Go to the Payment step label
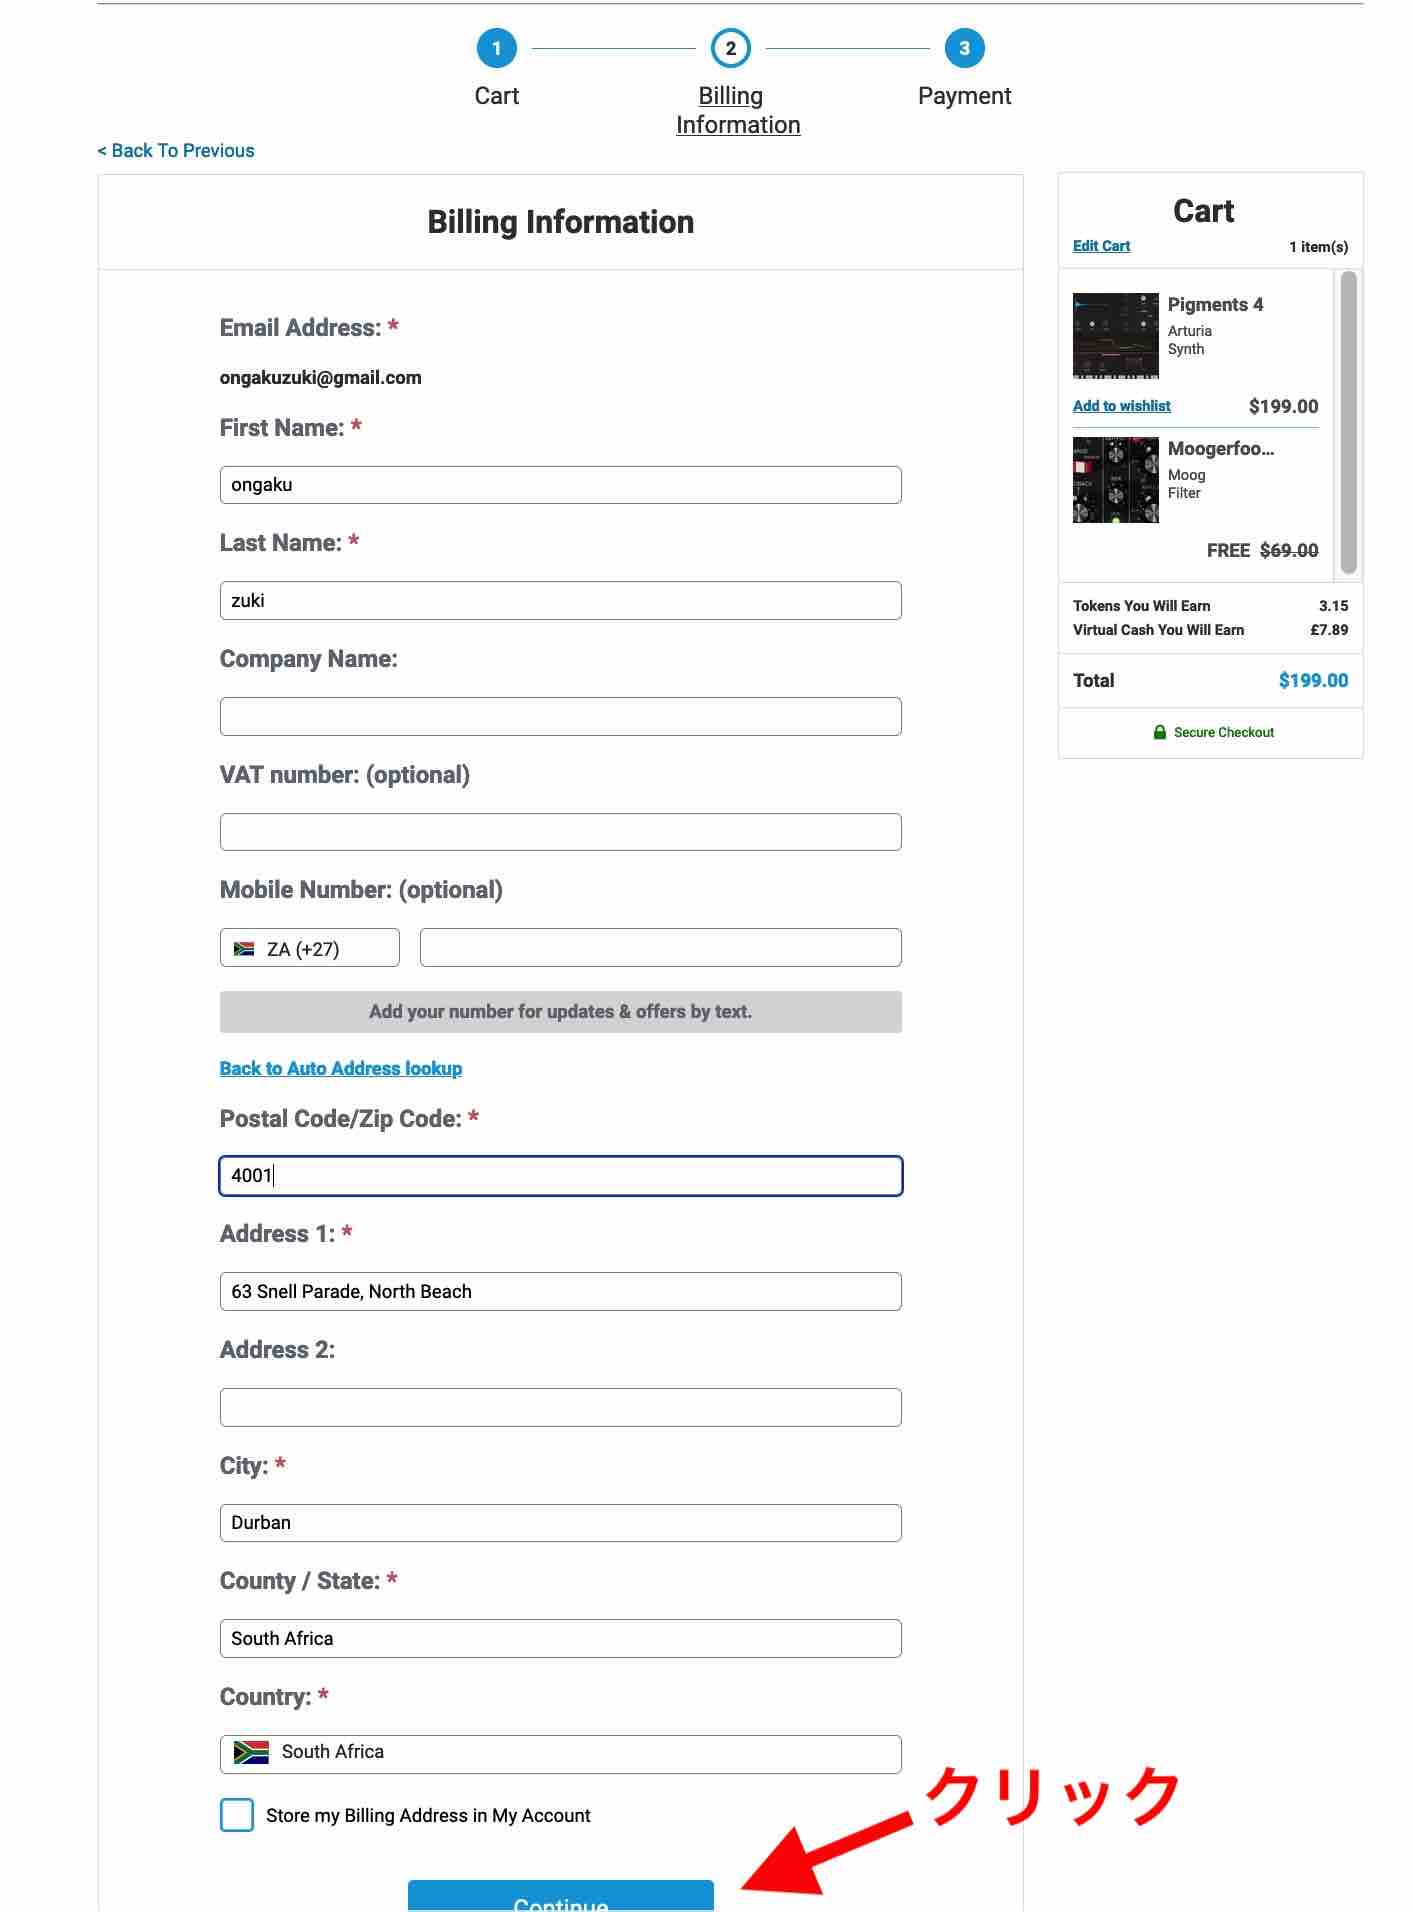 (x=964, y=96)
